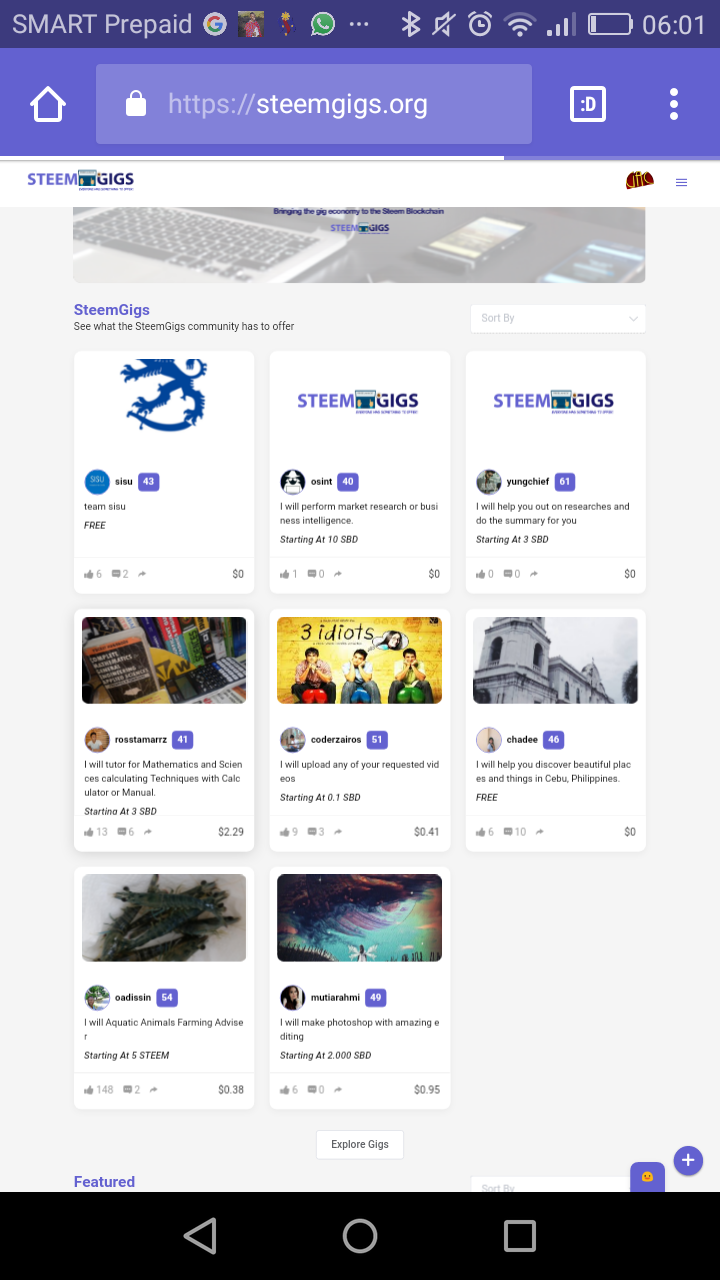Open user rosstamarrz's profile name

pos(141,740)
